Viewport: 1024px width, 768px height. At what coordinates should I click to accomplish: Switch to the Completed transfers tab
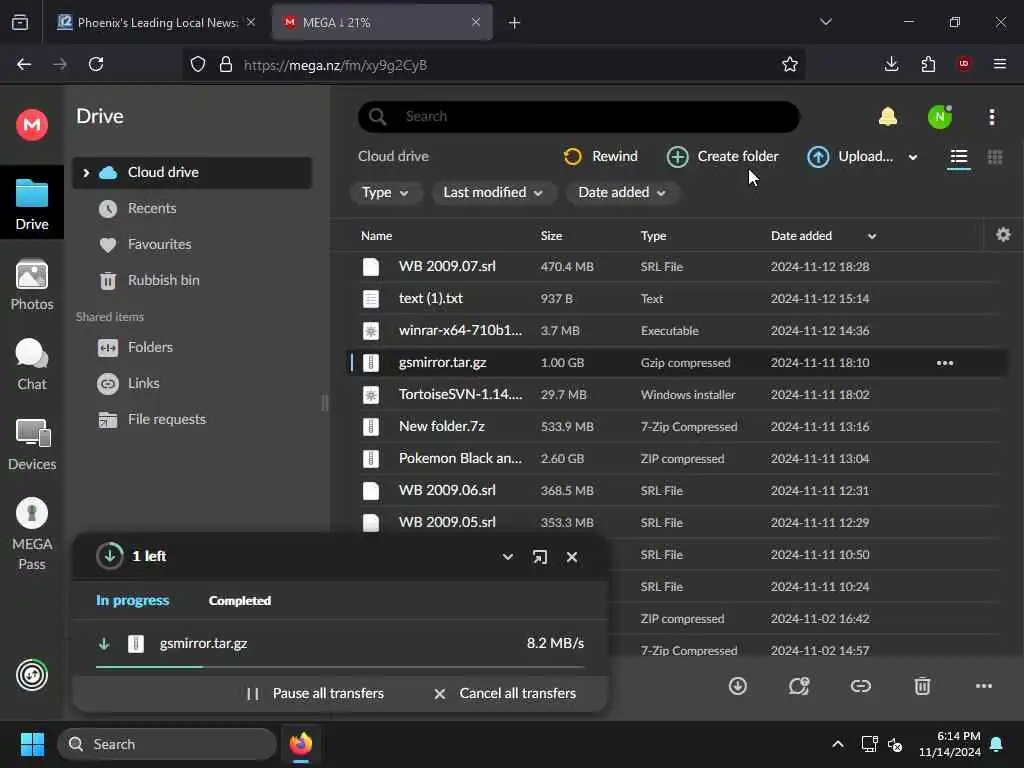pyautogui.click(x=240, y=601)
